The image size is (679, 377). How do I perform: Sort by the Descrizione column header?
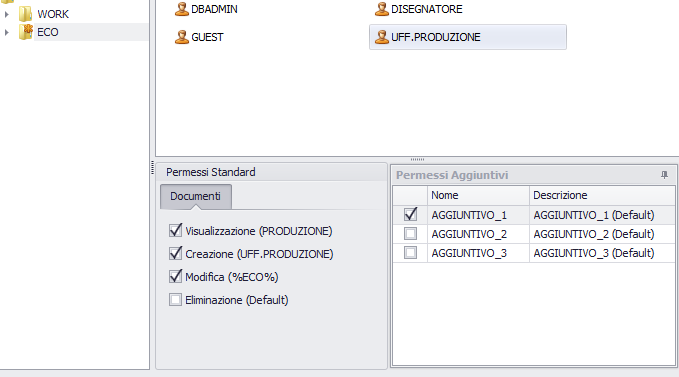pyautogui.click(x=602, y=195)
